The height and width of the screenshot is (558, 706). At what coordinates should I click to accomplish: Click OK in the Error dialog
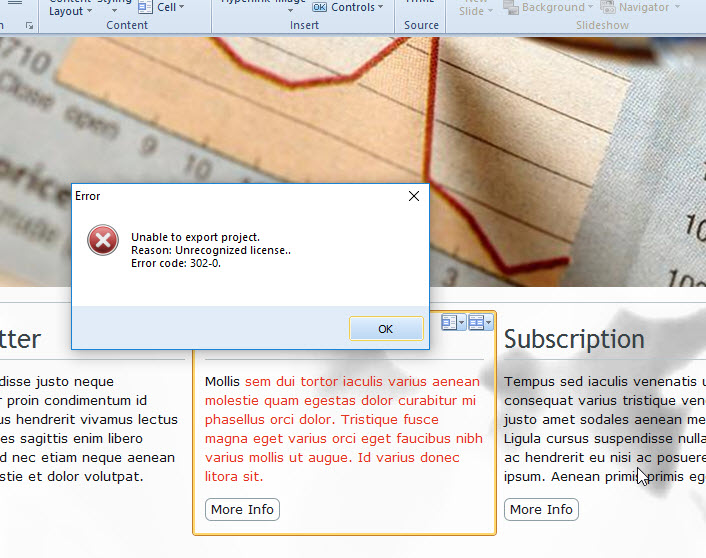click(x=386, y=329)
